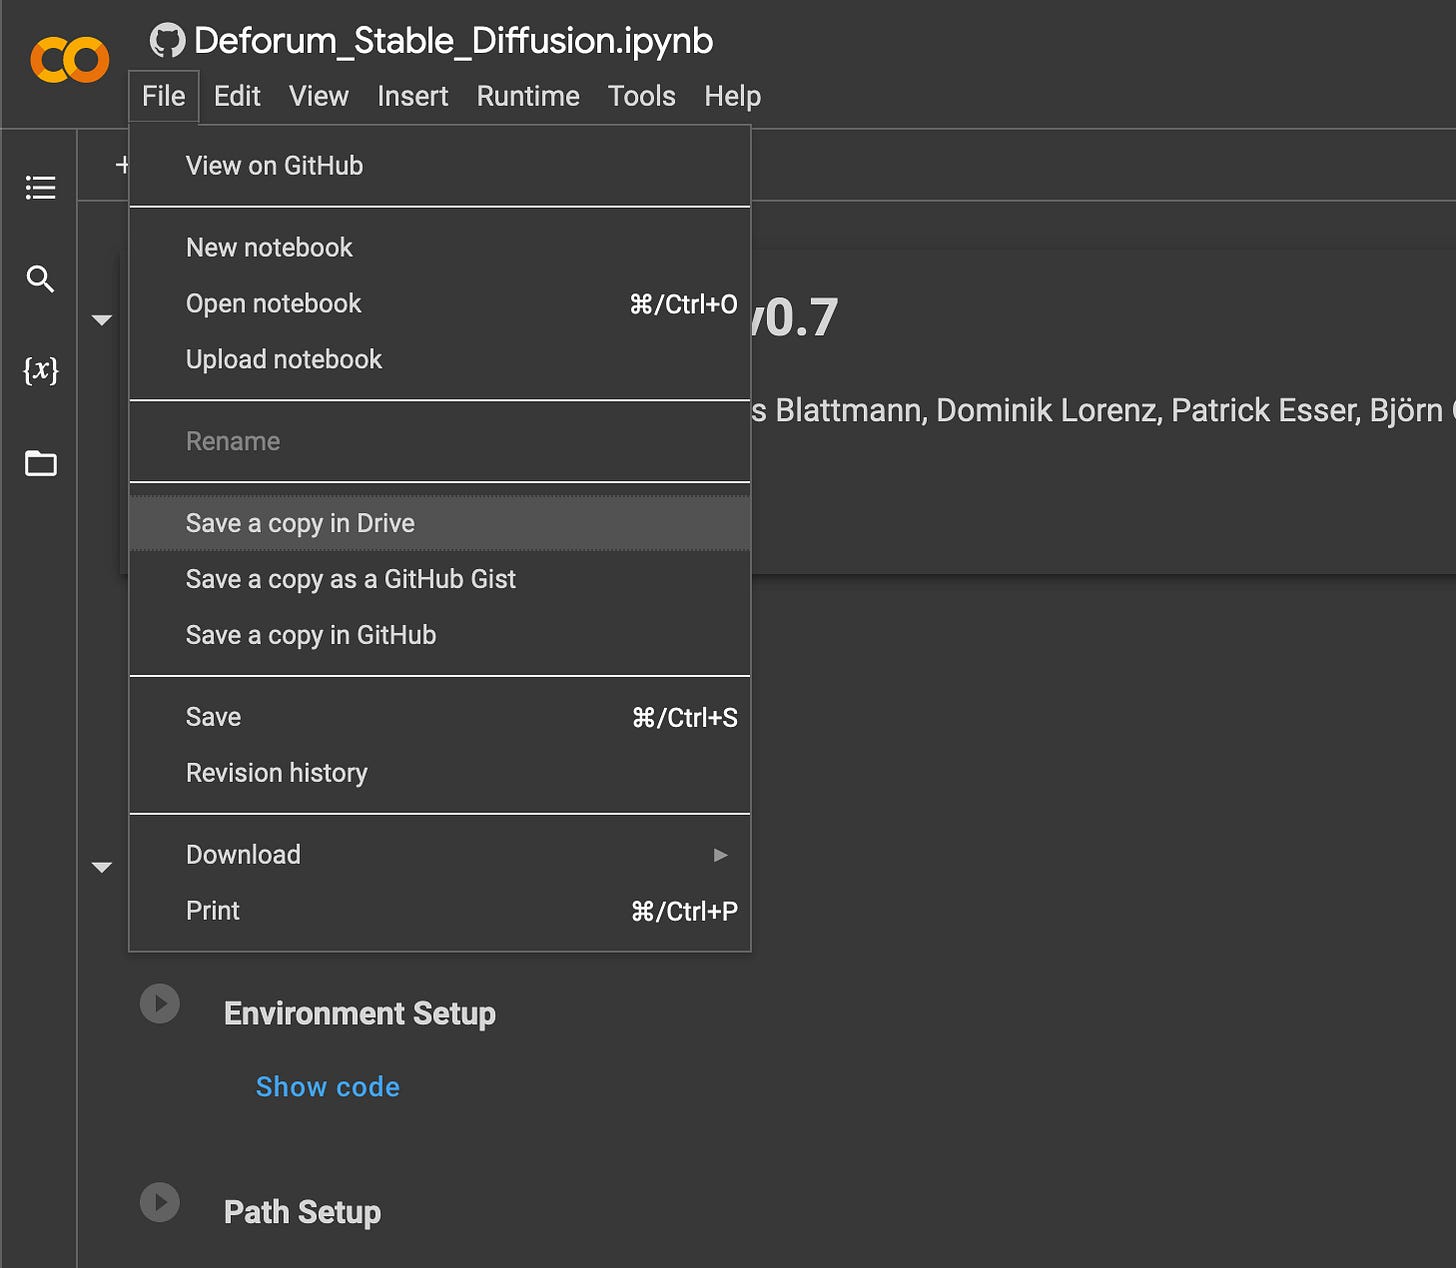Viewport: 1456px width, 1268px height.
Task: Open the table of contents sidebar icon
Action: click(x=40, y=187)
